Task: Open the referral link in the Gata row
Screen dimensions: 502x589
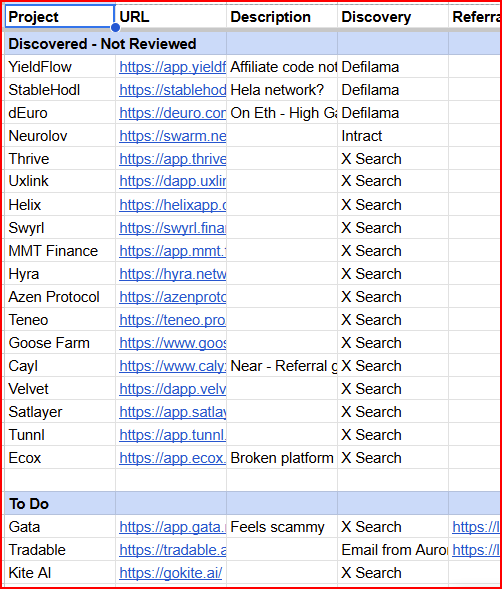Action: coord(476,527)
